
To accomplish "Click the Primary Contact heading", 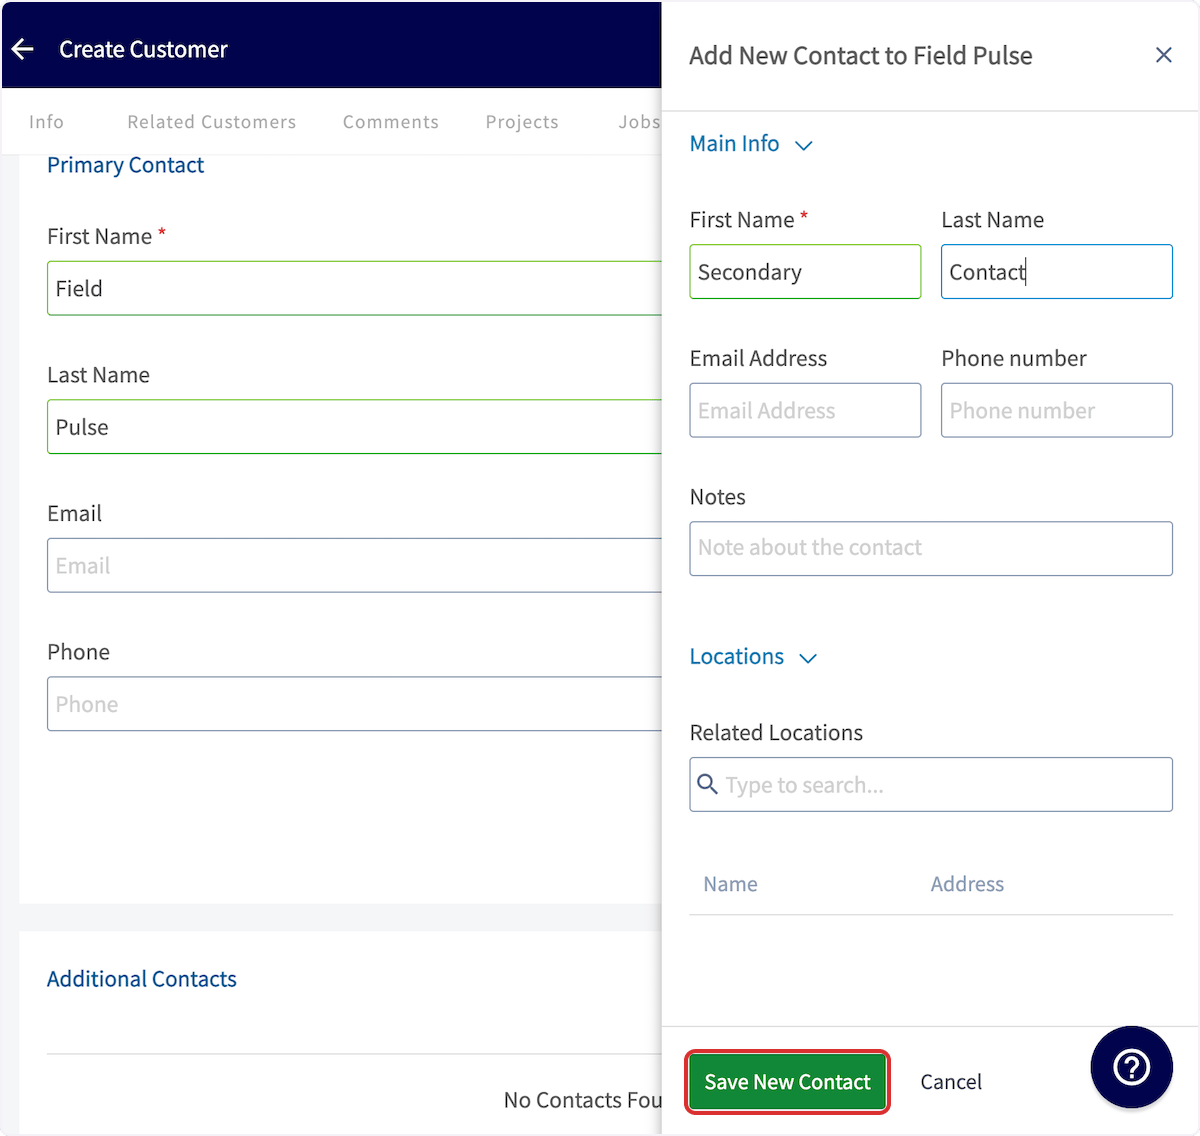I will click(x=125, y=165).
